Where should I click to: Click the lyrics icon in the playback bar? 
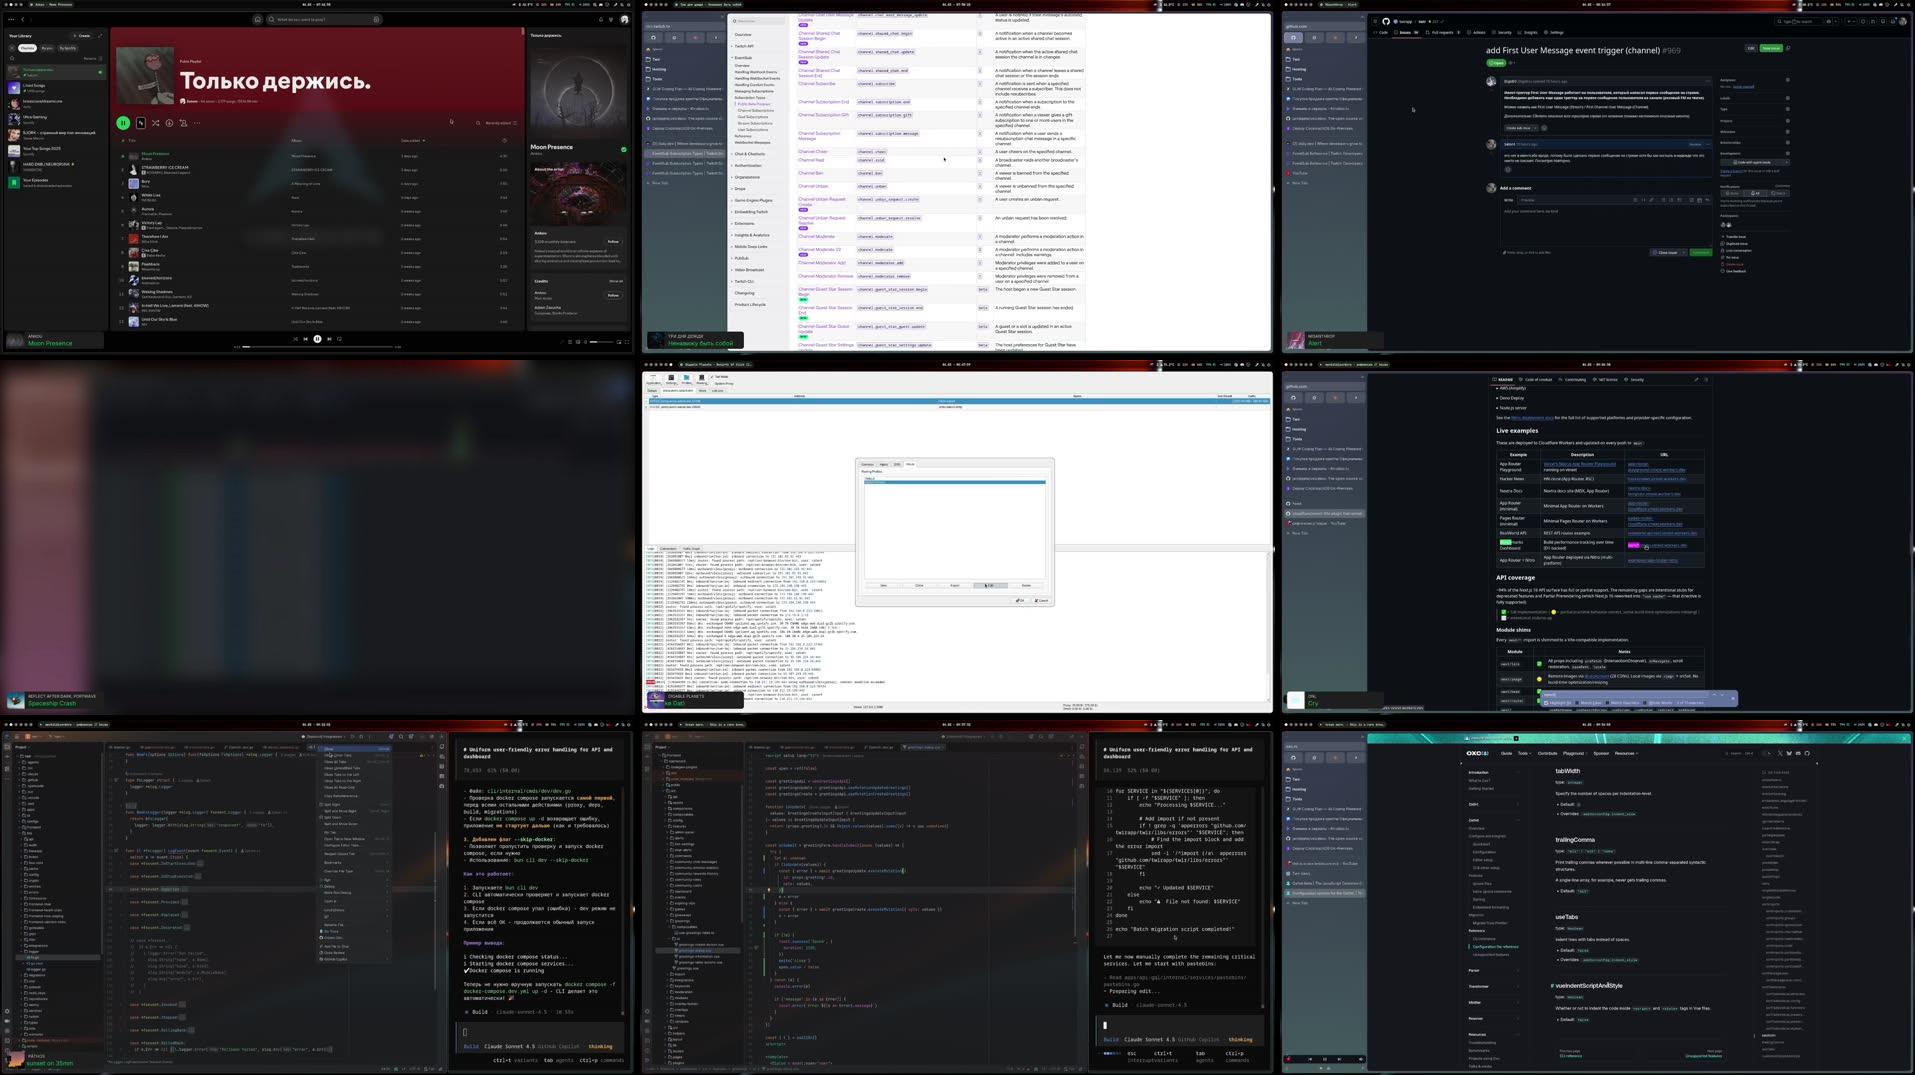point(562,340)
